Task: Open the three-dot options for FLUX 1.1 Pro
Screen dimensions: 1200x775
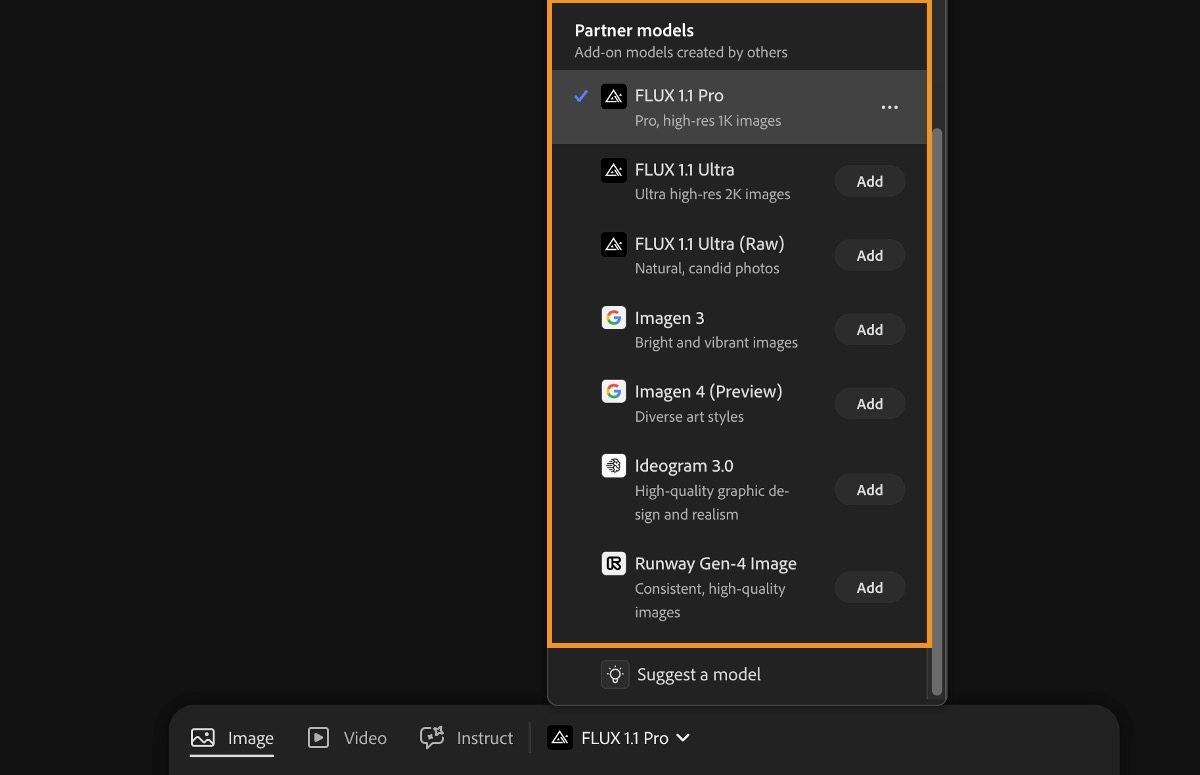Action: click(x=889, y=107)
